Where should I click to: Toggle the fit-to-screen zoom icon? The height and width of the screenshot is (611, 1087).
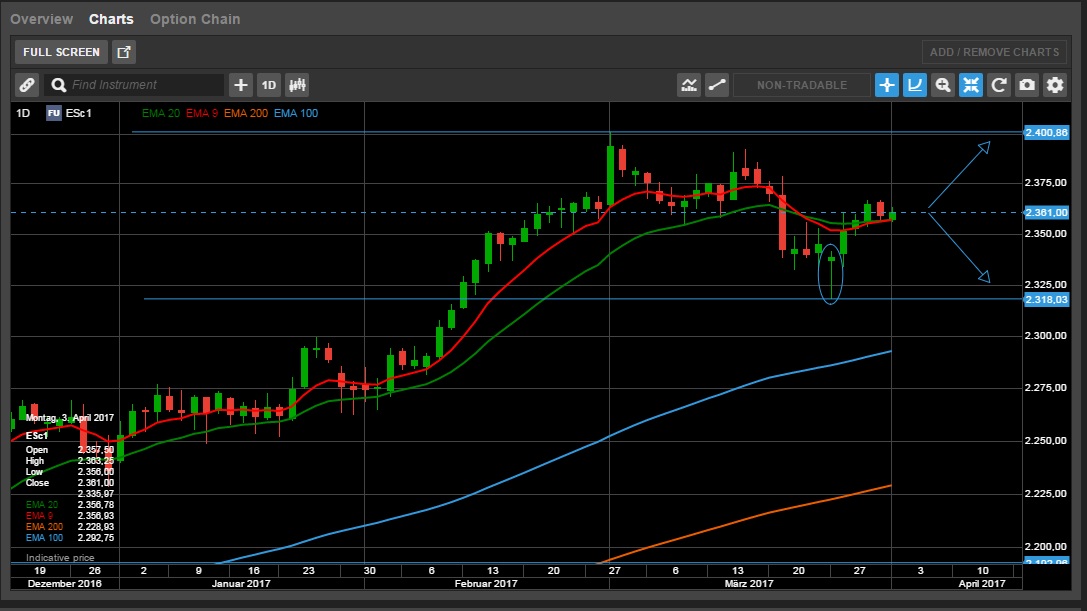click(970, 85)
